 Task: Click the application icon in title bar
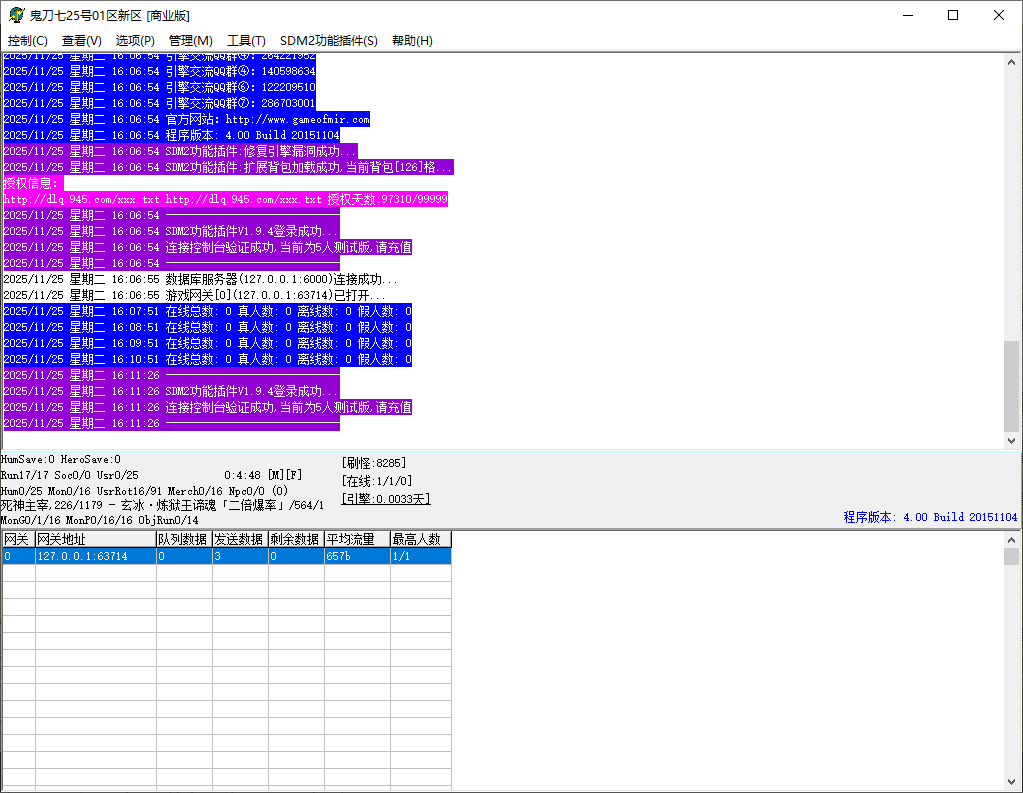16,15
